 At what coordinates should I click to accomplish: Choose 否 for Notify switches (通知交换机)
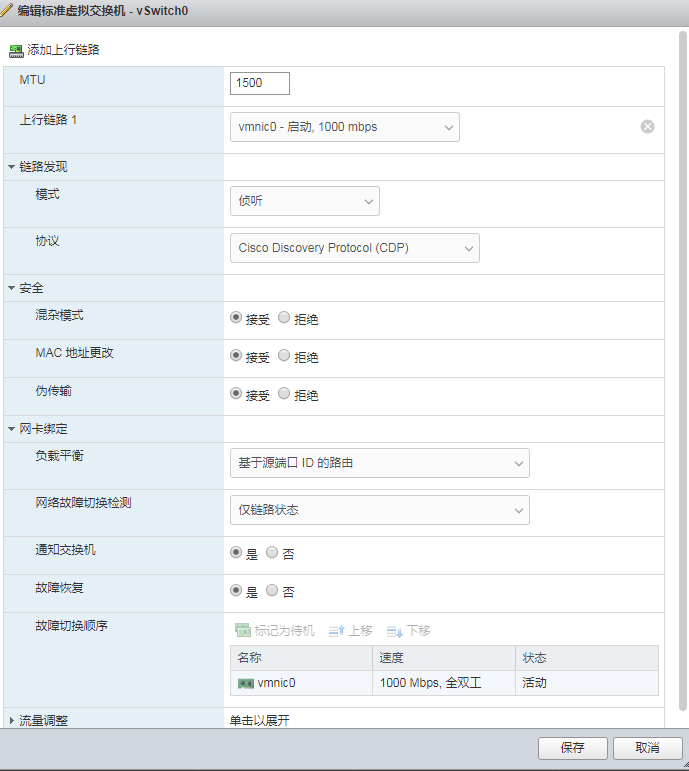point(272,552)
